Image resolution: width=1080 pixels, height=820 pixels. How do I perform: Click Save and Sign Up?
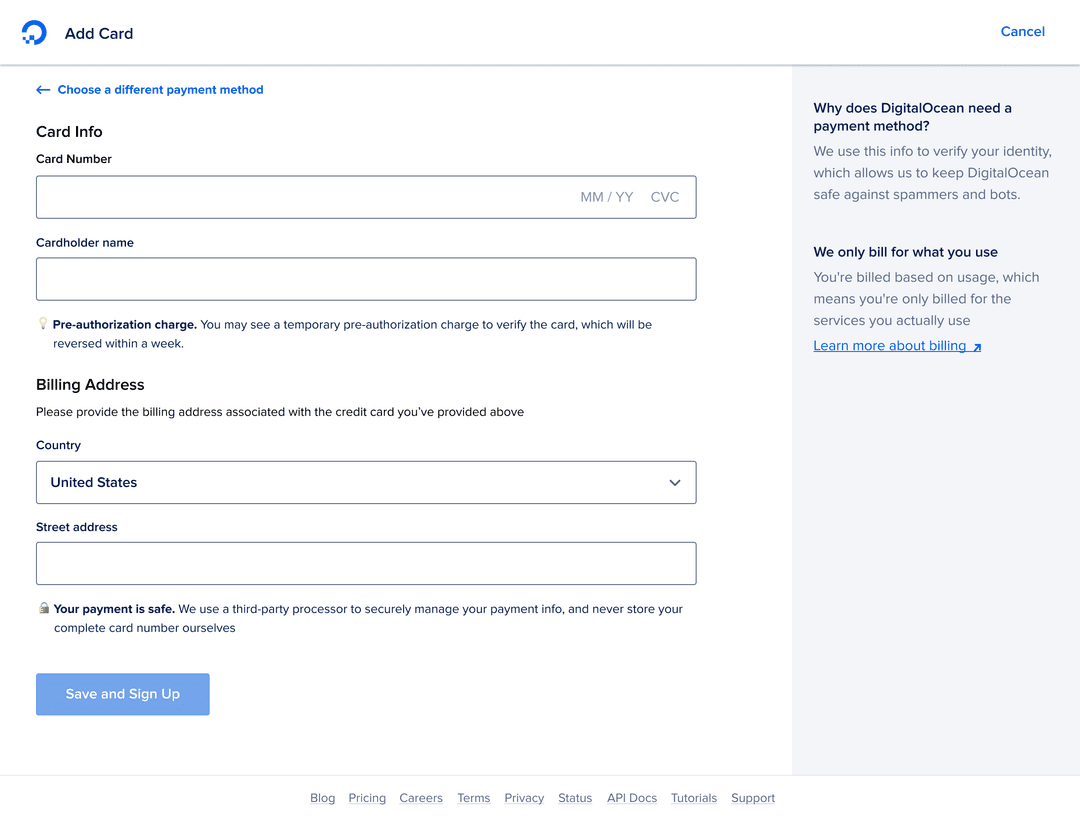122,694
